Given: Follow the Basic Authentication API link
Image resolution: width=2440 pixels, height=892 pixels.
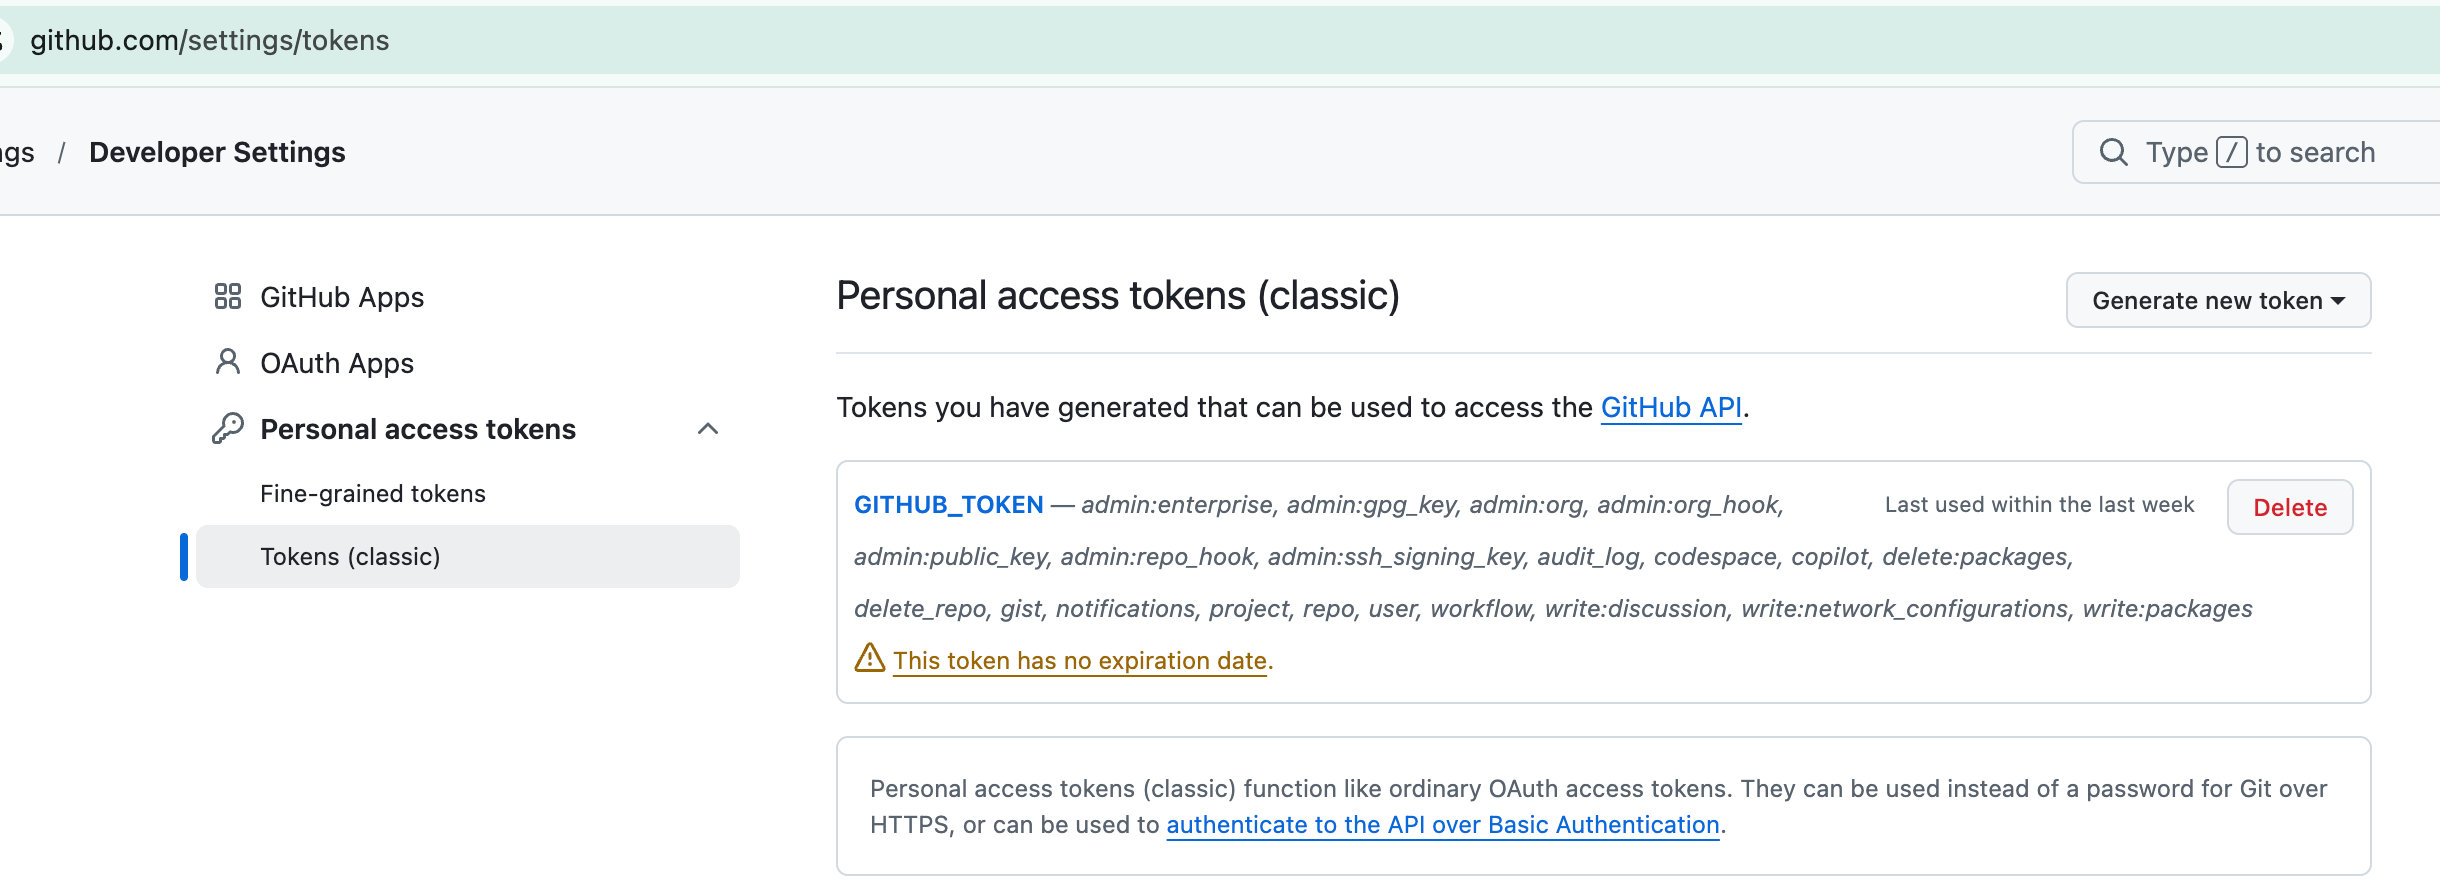Looking at the screenshot, I should (1442, 825).
